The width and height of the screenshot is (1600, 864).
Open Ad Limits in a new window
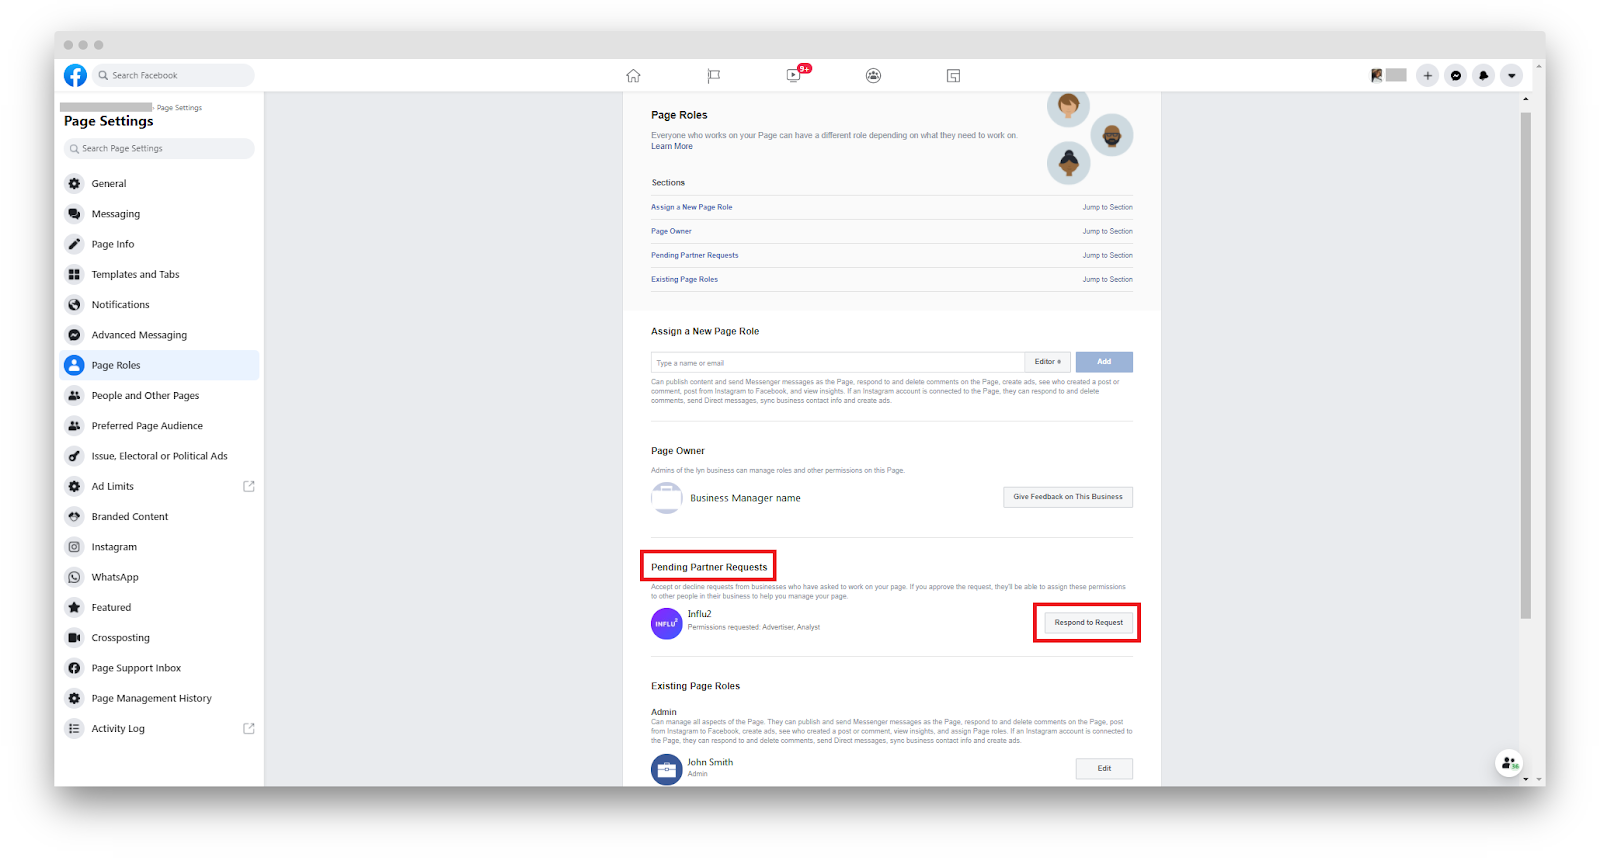coord(249,487)
